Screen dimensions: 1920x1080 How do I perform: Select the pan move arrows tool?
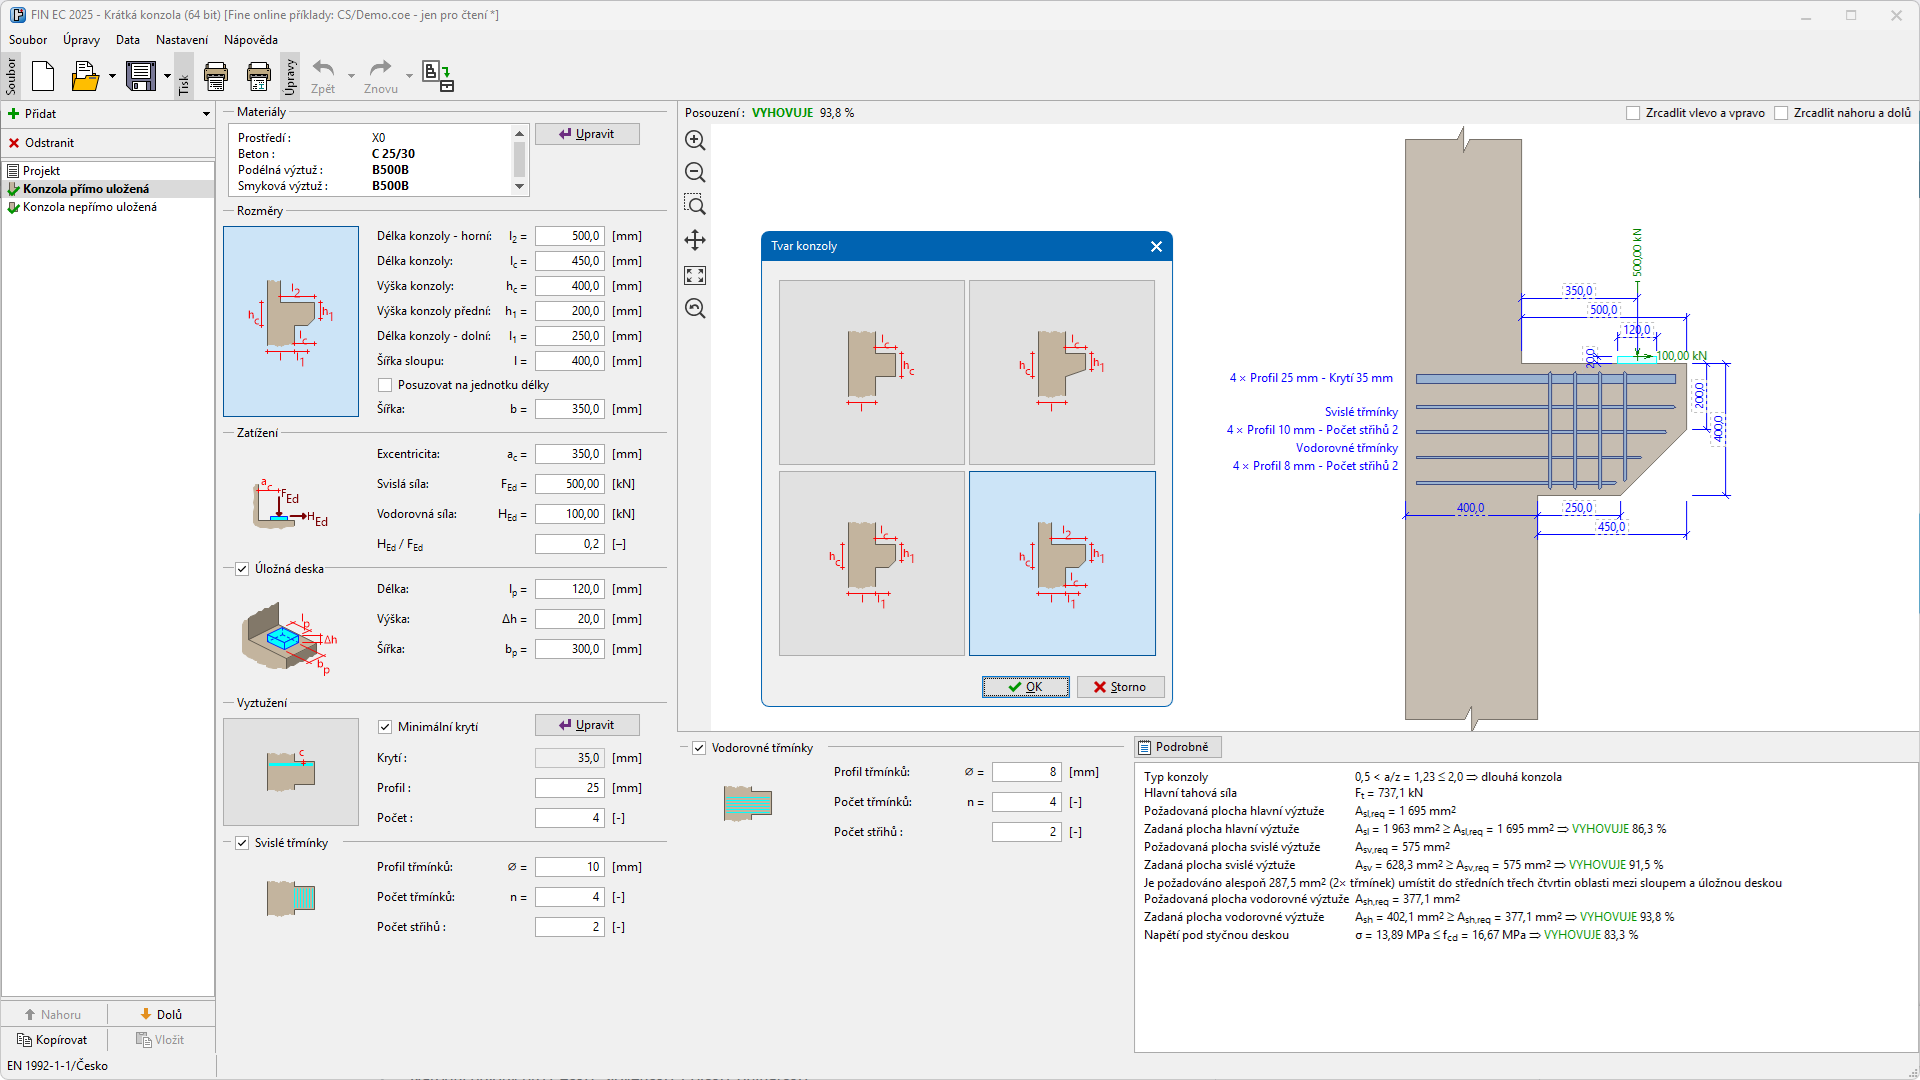coord(695,240)
